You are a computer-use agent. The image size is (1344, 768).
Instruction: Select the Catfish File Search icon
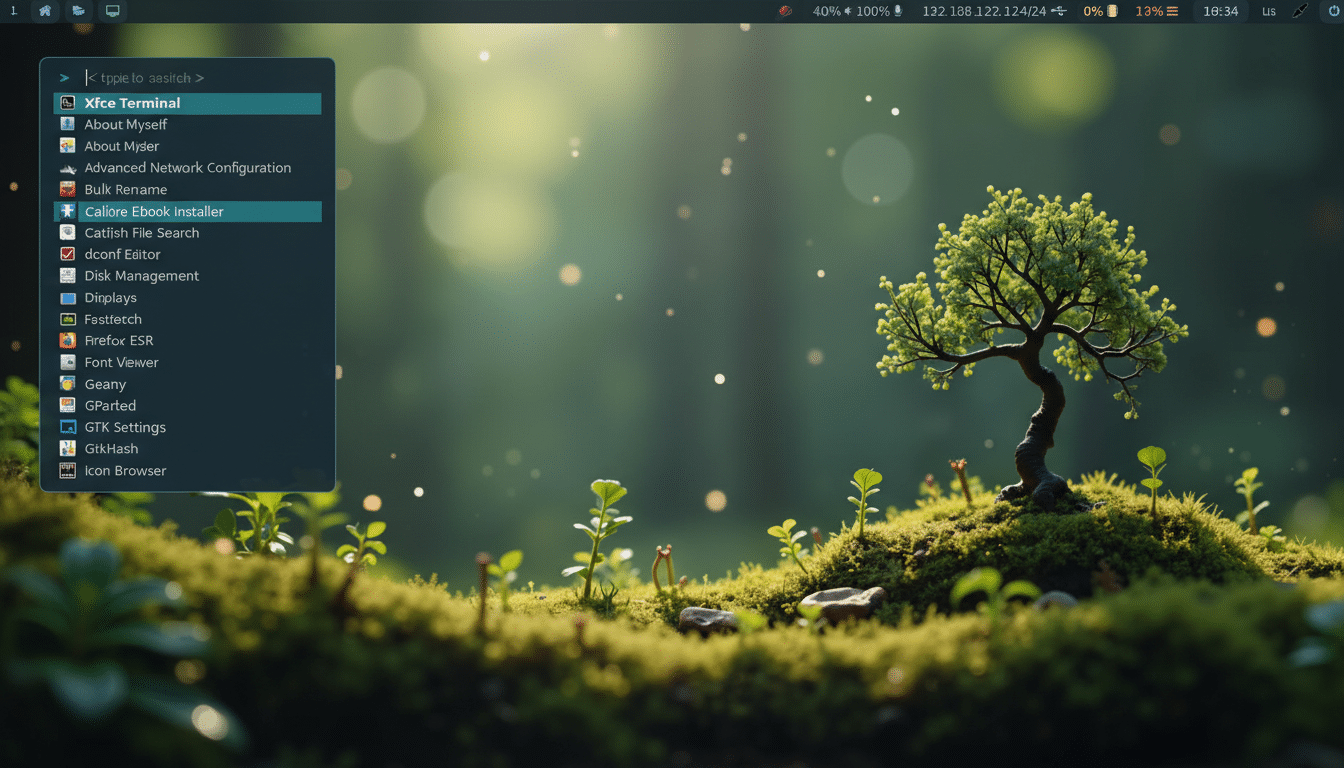tap(67, 232)
